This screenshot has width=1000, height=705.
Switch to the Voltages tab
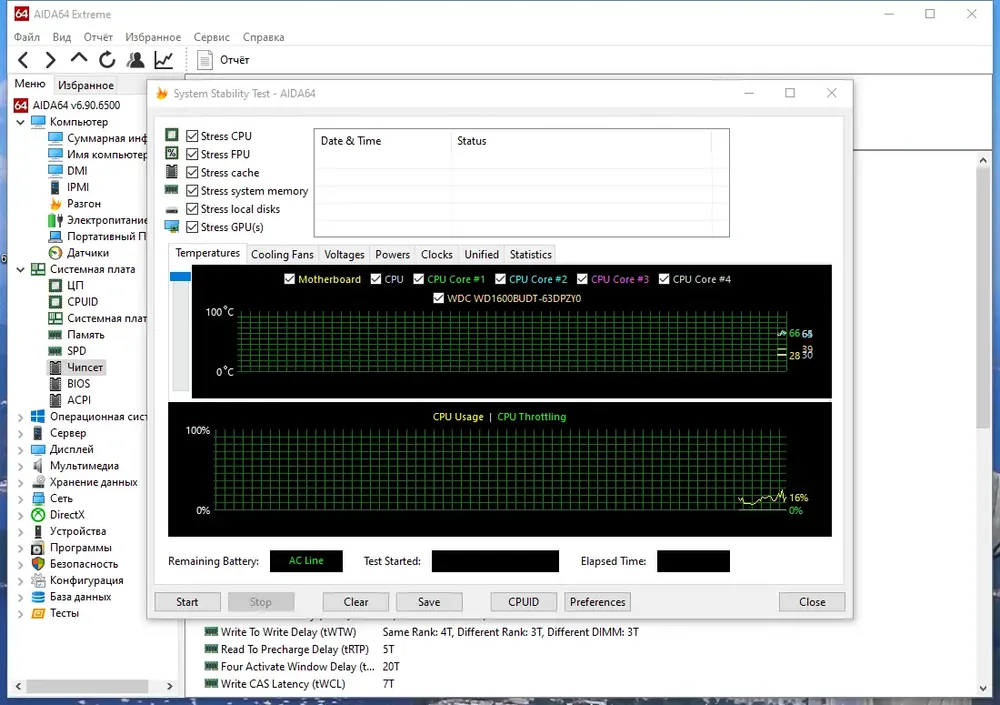point(344,255)
